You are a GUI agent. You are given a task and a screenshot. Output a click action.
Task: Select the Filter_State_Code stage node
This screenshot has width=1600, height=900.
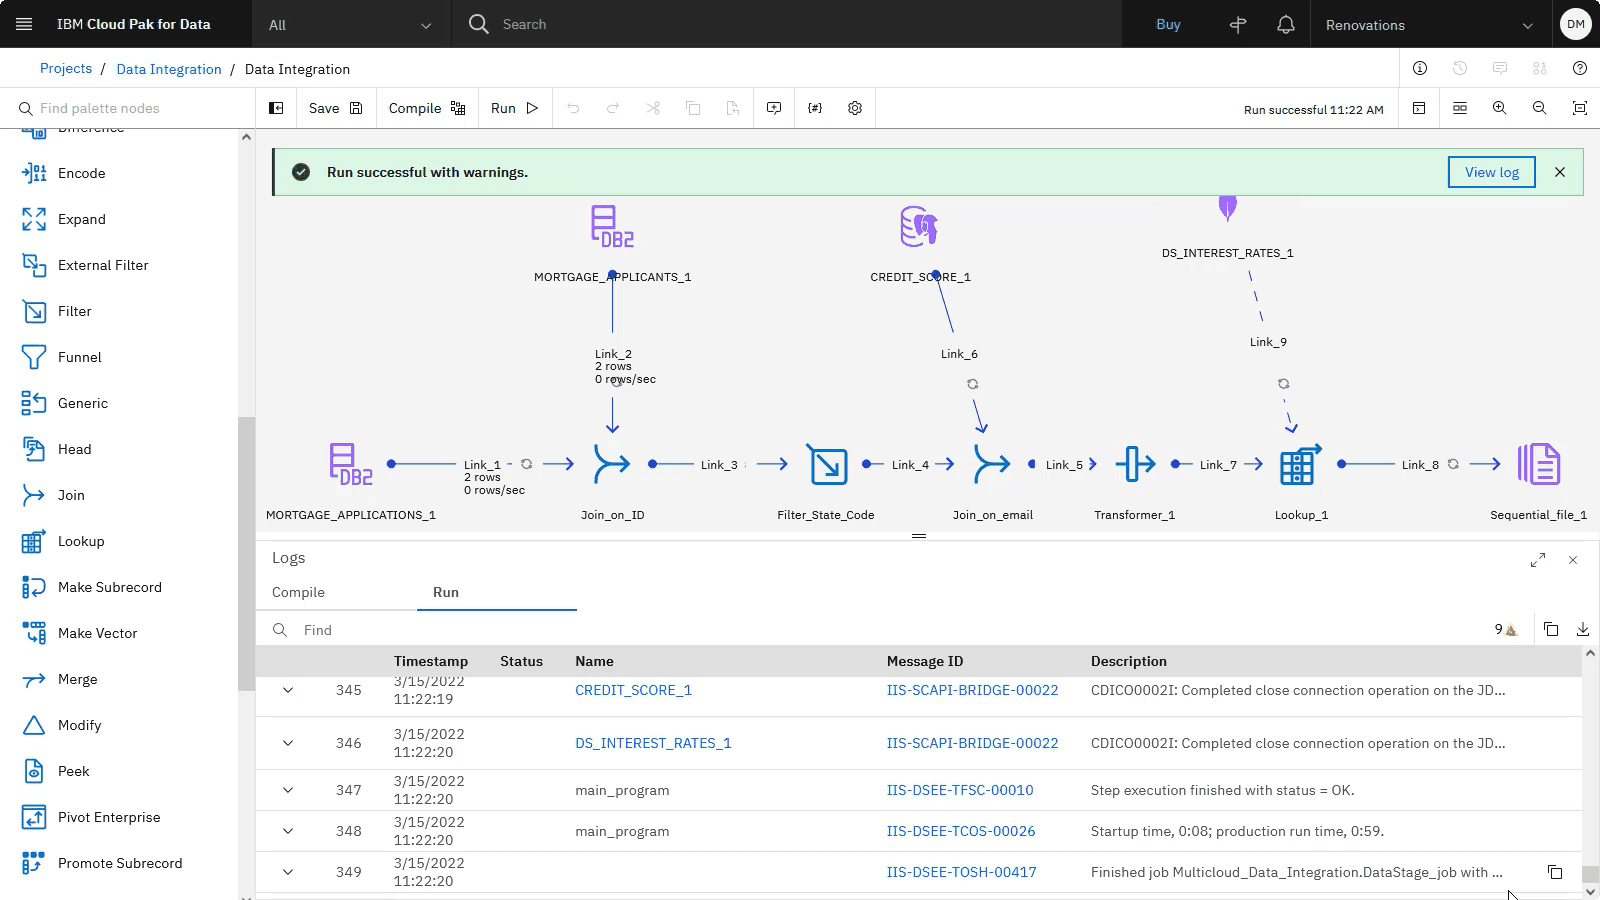click(x=828, y=465)
